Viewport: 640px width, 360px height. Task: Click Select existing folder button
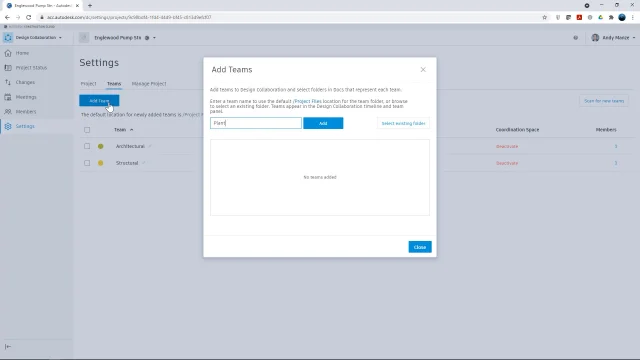point(403,123)
